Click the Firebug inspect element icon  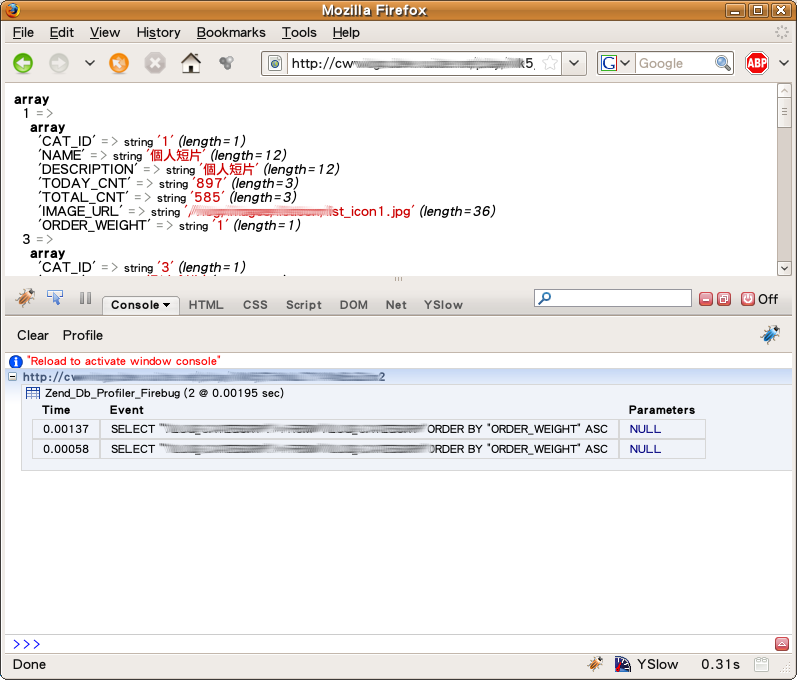55,297
